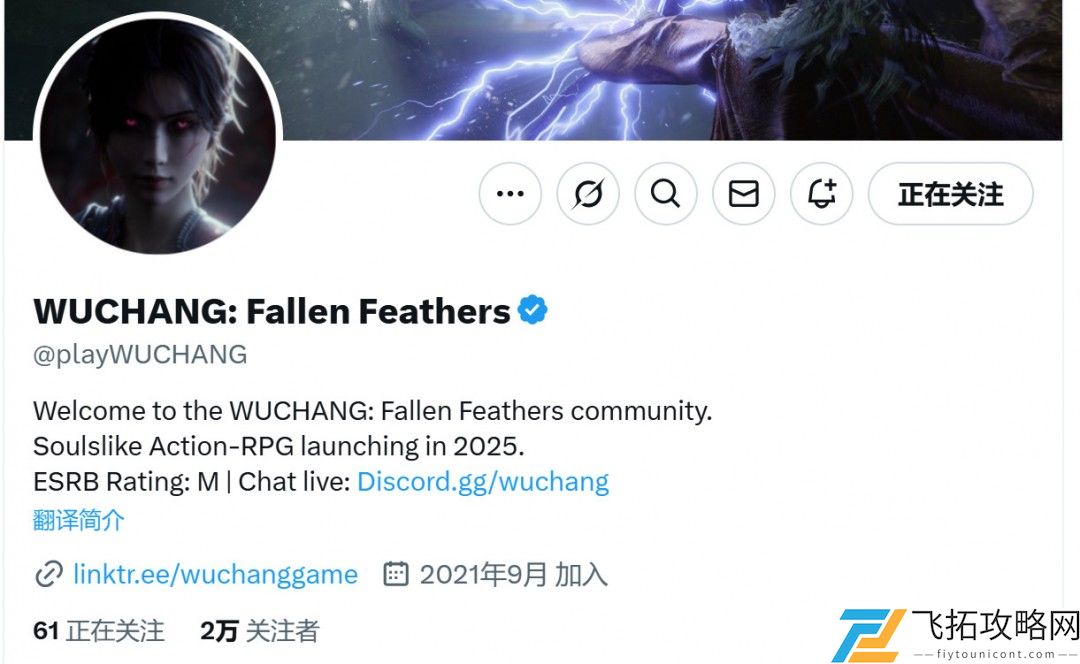1080x664 pixels.
Task: View the 2万 关注者 followers list
Action: pyautogui.click(x=260, y=631)
